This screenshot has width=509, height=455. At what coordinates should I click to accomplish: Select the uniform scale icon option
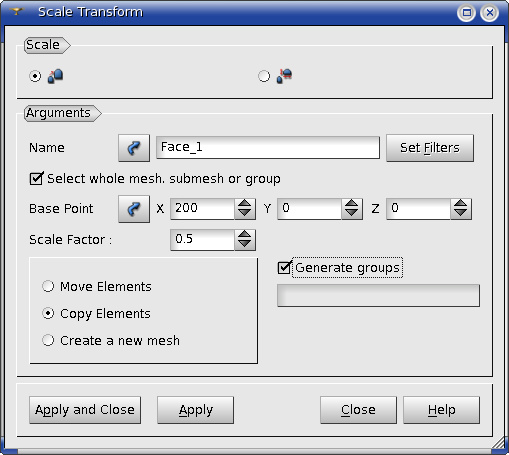coord(35,76)
